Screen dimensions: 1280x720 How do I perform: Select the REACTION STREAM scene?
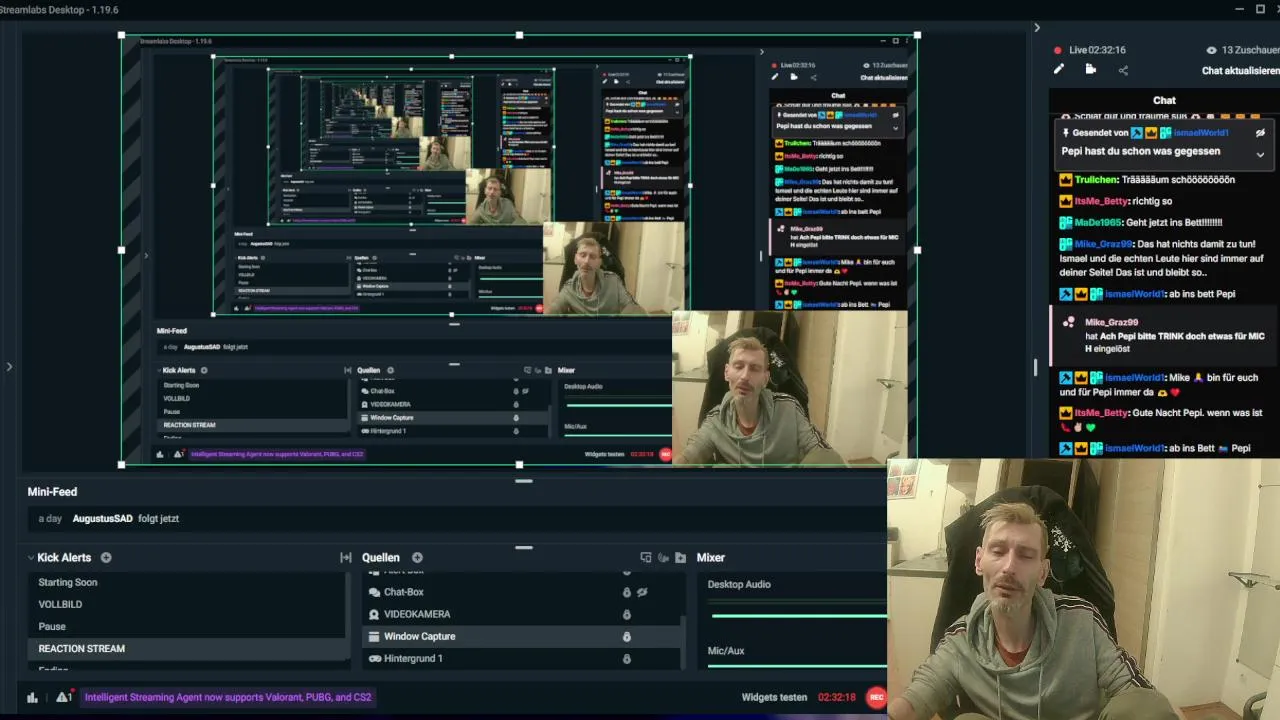click(x=187, y=648)
